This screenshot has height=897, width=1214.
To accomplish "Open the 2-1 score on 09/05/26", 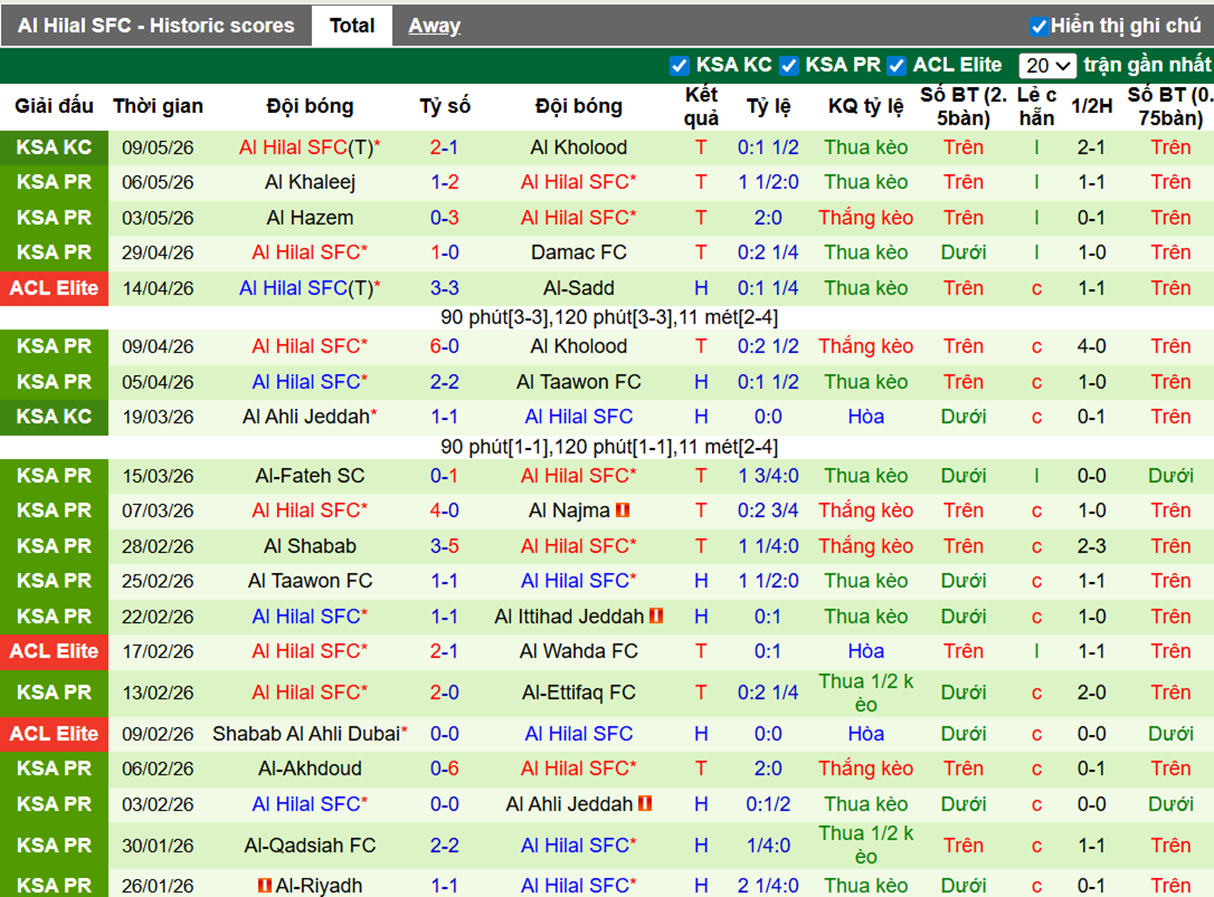I will (444, 147).
